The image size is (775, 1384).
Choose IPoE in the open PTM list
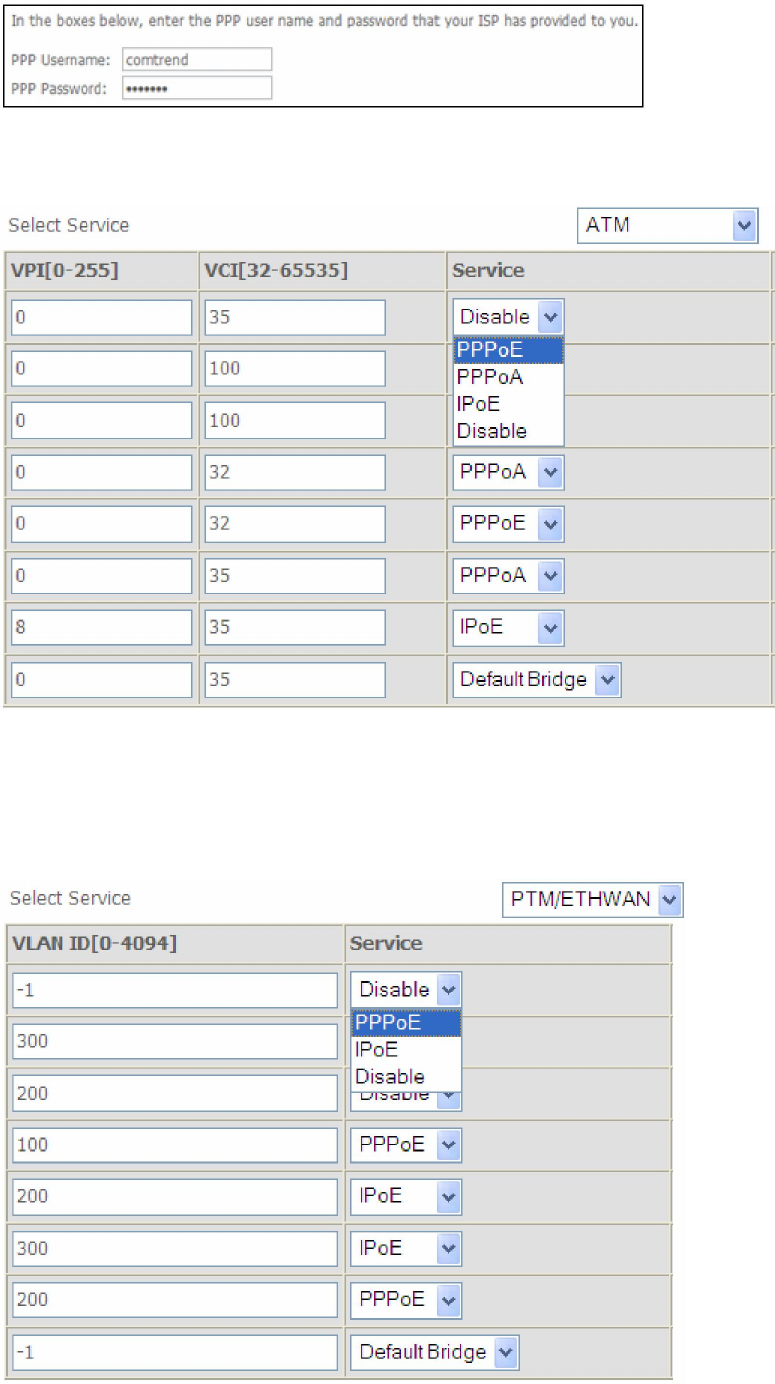406,1050
